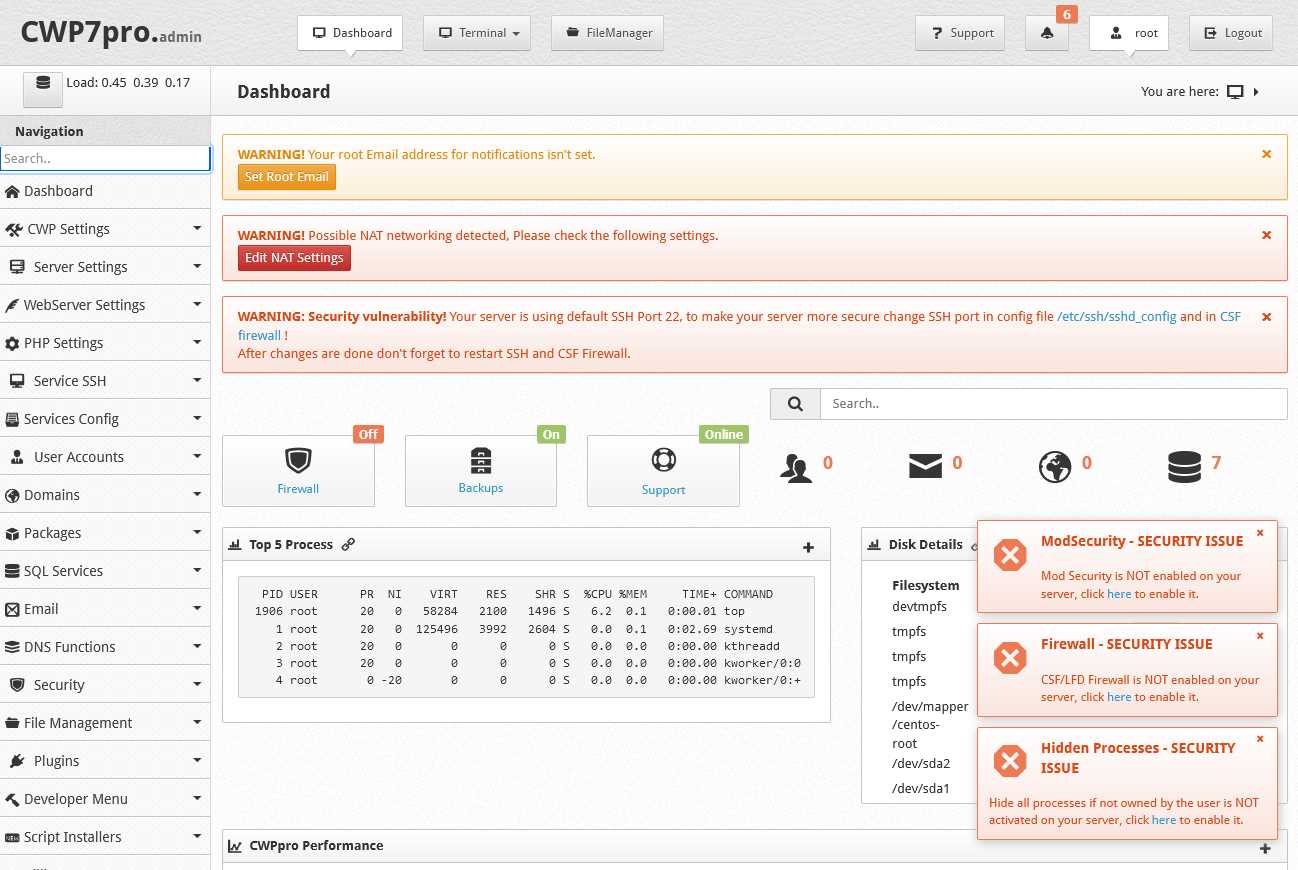1298x870 pixels.
Task: Expand Domains menu
Action: (105, 495)
